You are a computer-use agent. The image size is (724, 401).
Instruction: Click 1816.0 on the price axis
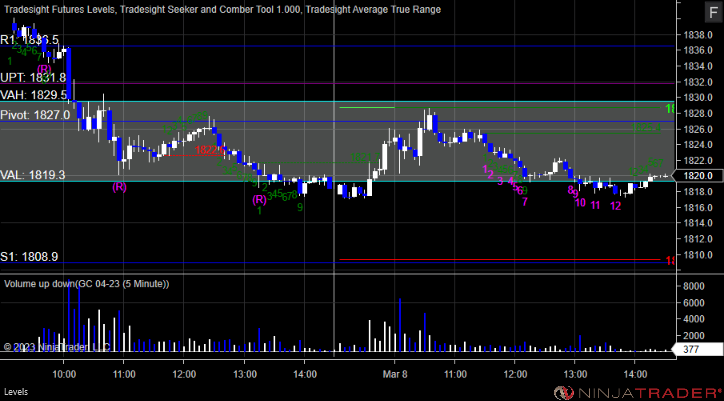(697, 207)
